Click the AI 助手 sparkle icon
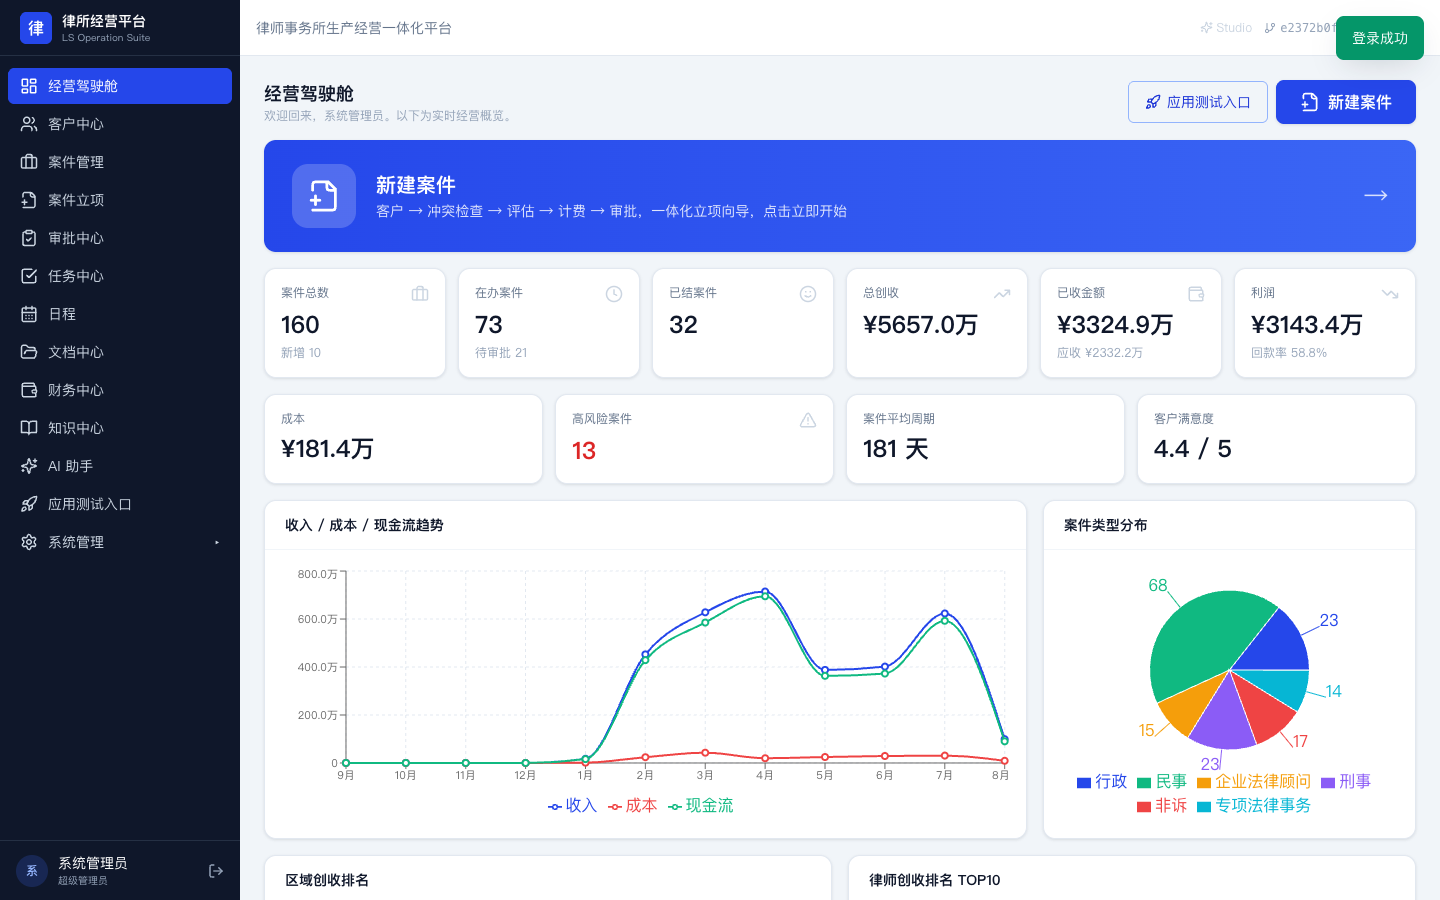Screen dimensions: 1440x900 click(x=29, y=466)
